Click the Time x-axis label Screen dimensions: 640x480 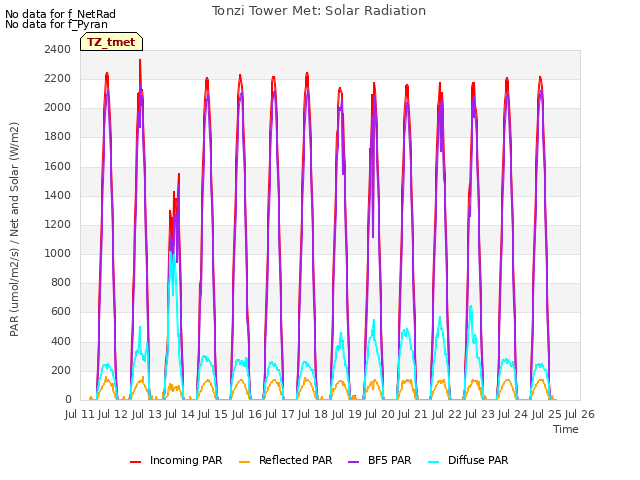point(566,429)
